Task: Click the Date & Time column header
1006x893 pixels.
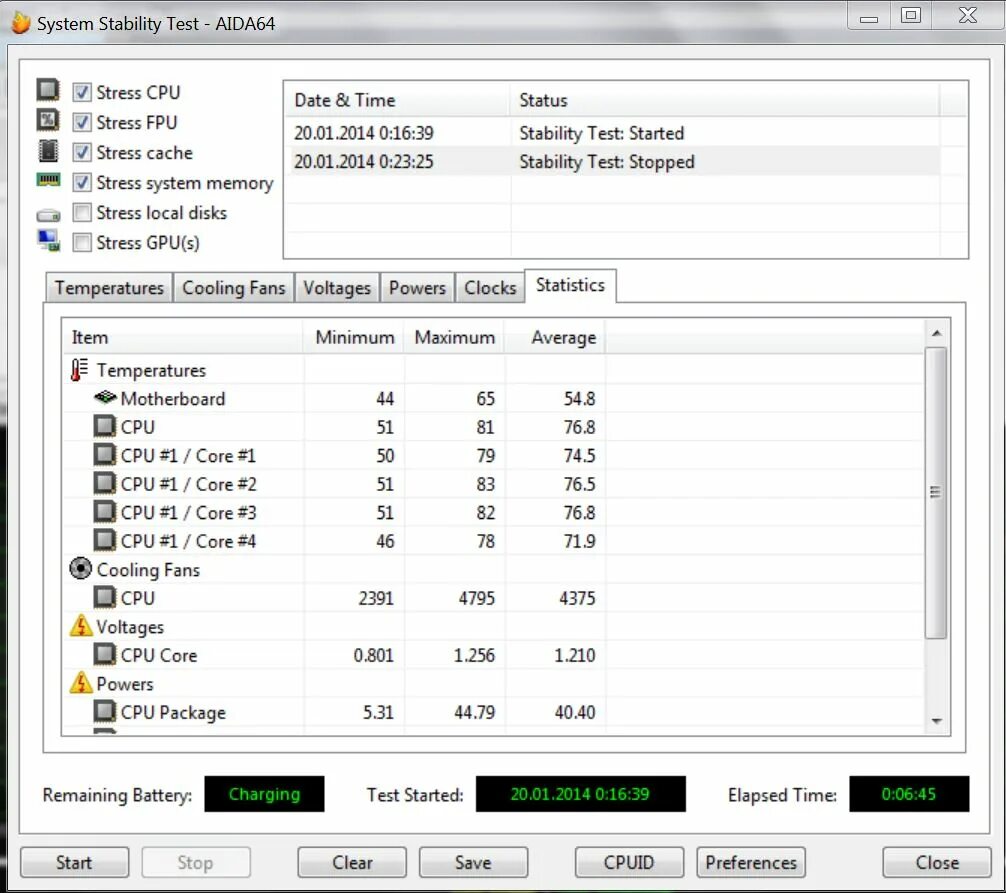Action: pos(397,100)
